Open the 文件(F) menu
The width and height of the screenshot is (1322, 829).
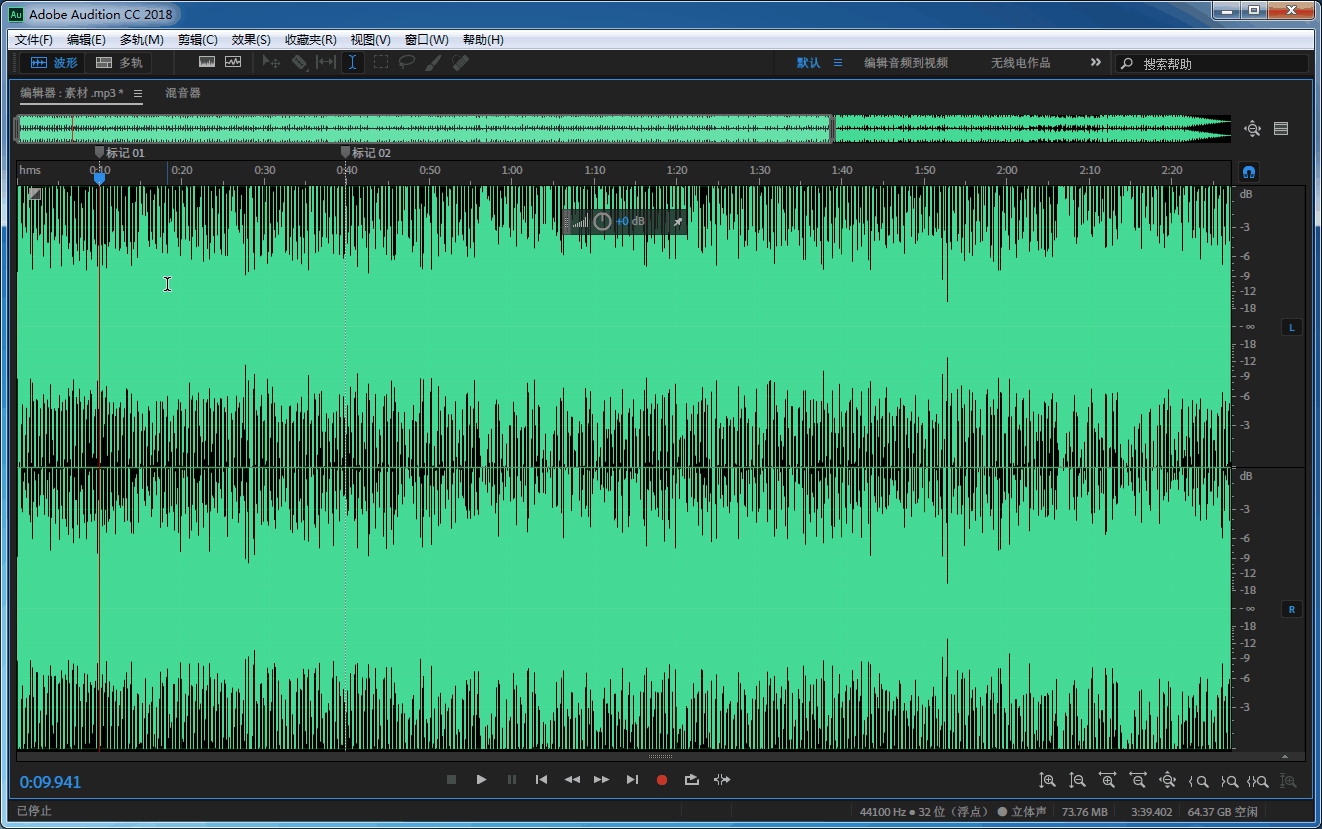pos(34,40)
